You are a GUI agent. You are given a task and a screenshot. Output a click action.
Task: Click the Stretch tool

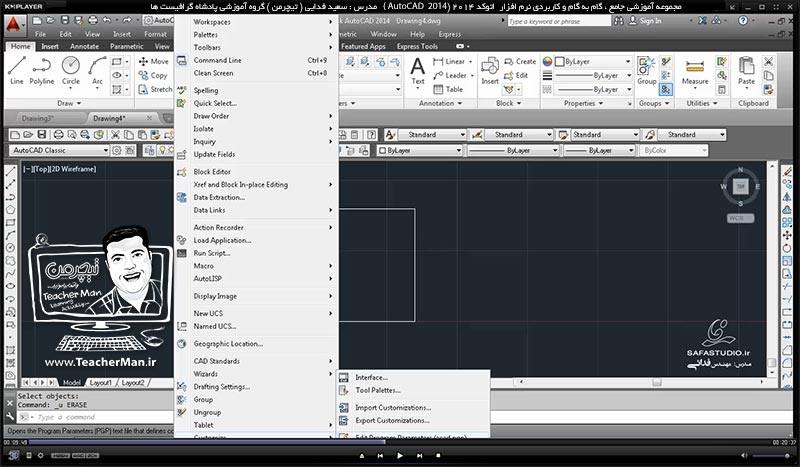[x=155, y=89]
